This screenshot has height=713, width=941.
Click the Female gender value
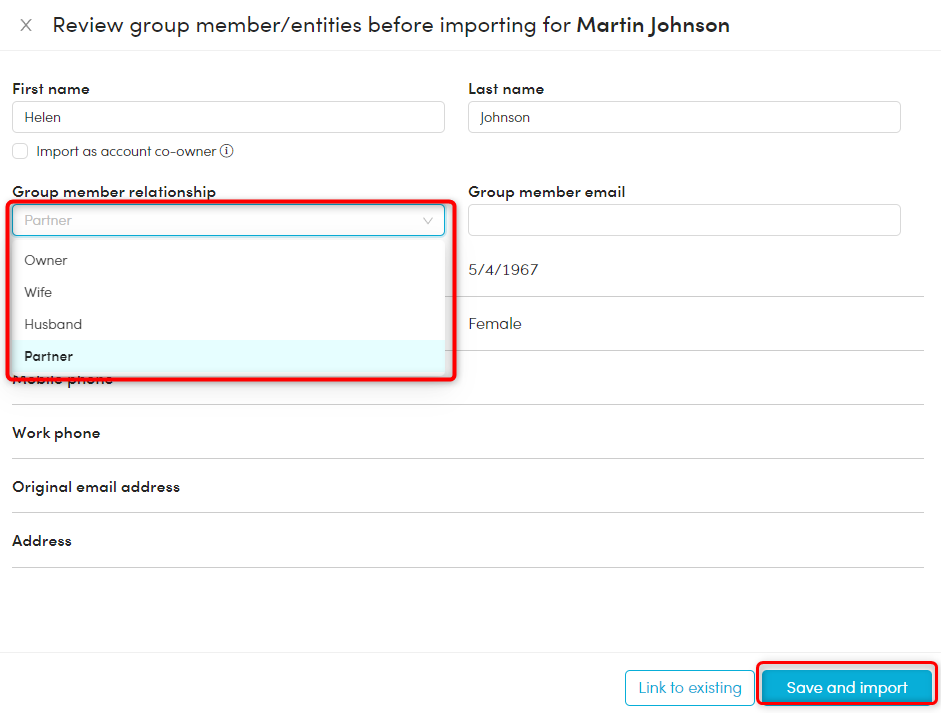[x=495, y=324]
